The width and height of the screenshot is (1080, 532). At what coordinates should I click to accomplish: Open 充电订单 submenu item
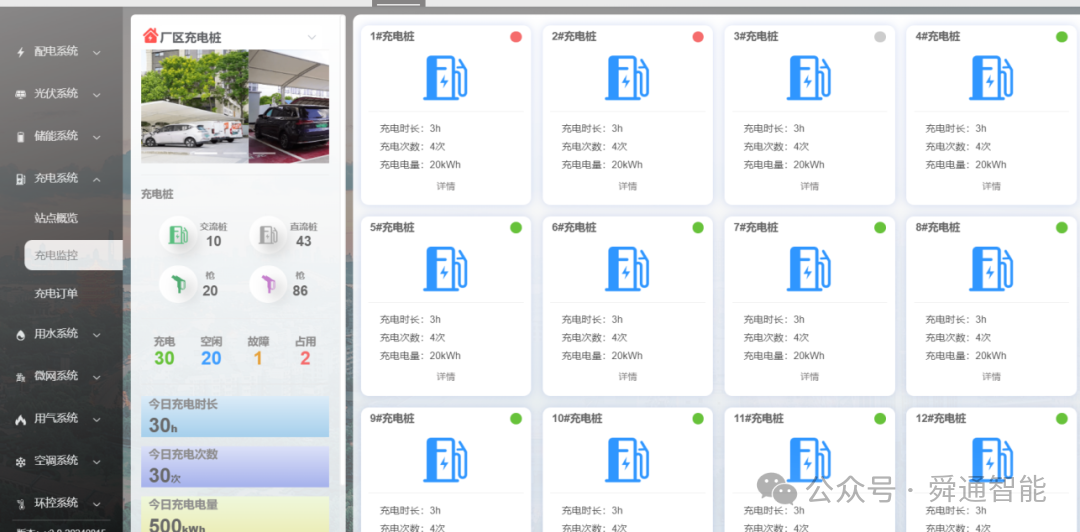[56, 294]
